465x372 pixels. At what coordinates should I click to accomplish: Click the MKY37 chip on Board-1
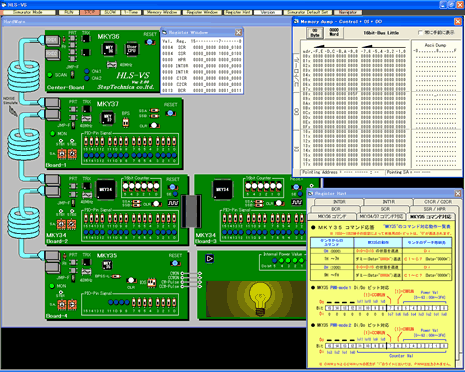click(x=107, y=118)
